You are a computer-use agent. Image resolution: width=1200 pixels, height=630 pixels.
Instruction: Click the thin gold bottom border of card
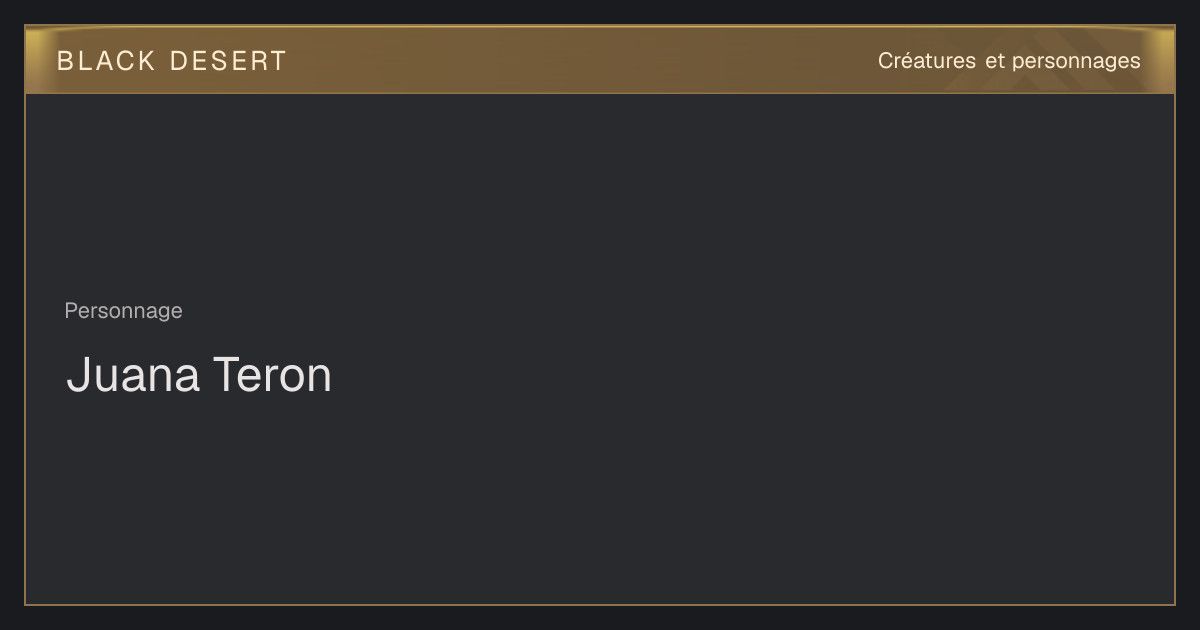point(600,605)
